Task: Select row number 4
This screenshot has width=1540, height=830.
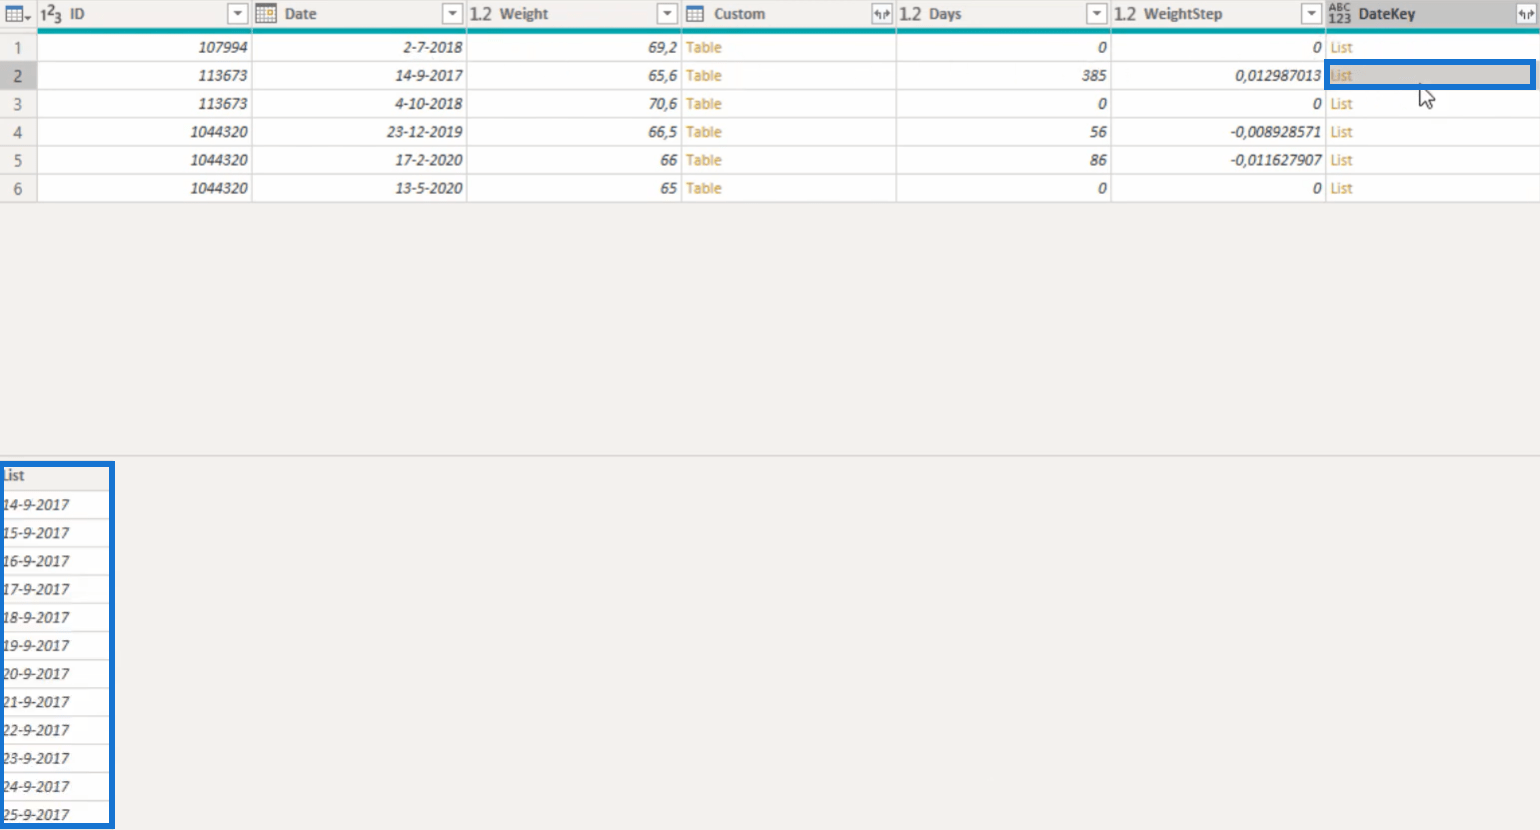Action: pyautogui.click(x=18, y=132)
